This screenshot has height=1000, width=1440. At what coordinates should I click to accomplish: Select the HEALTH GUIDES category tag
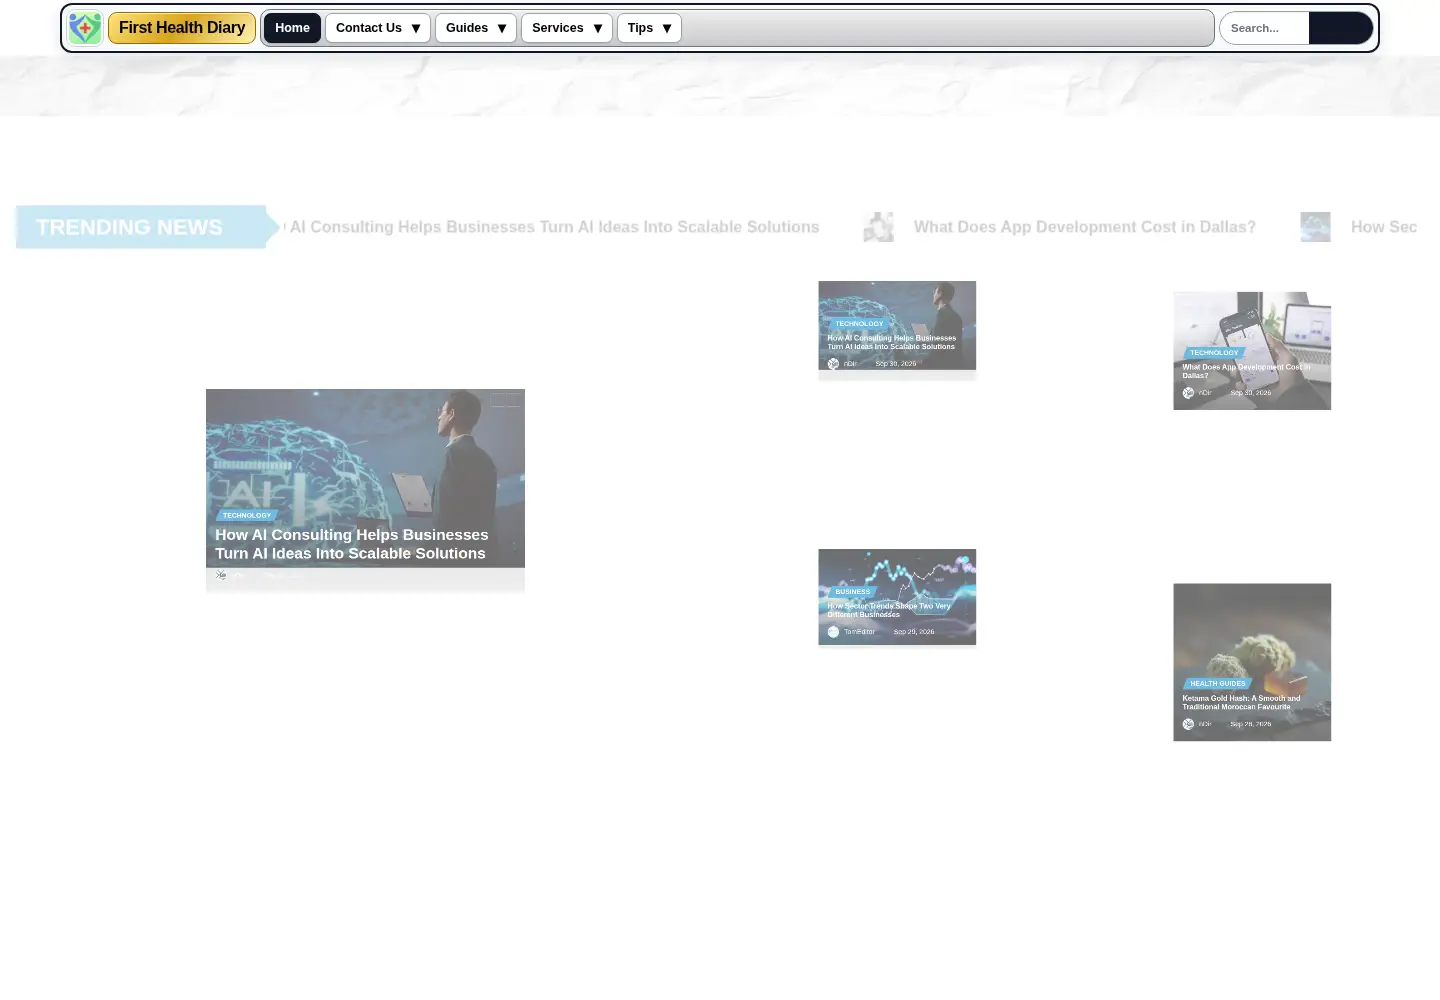[x=1217, y=683]
